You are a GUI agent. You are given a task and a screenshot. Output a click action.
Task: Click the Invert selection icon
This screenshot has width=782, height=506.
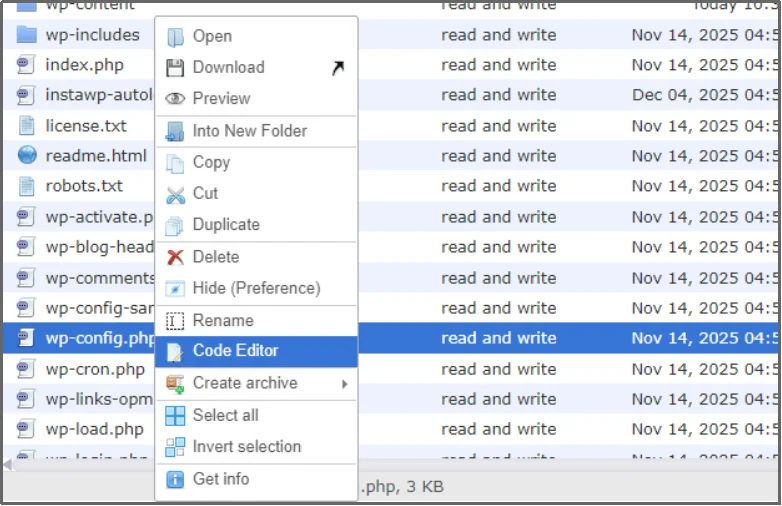175,447
